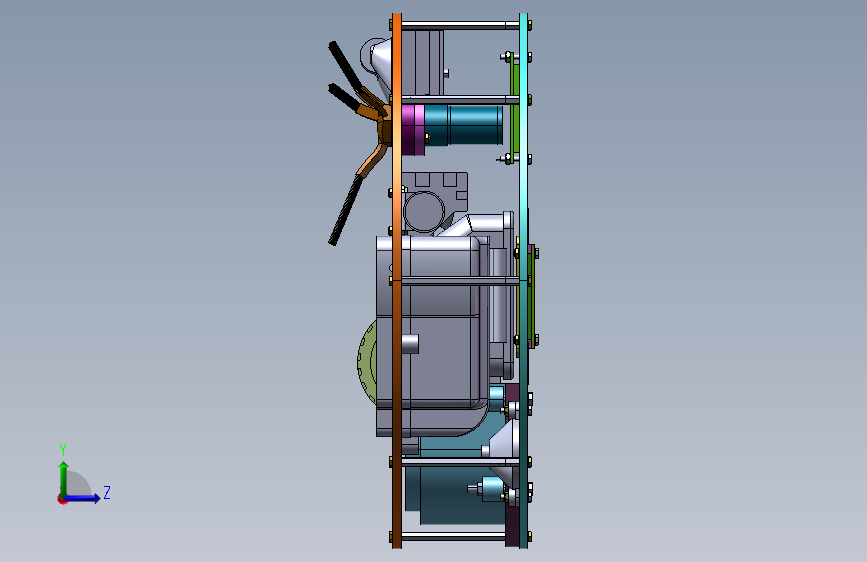Select the green plate outside the cyan panel
This screenshot has width=867, height=562.
(531, 296)
